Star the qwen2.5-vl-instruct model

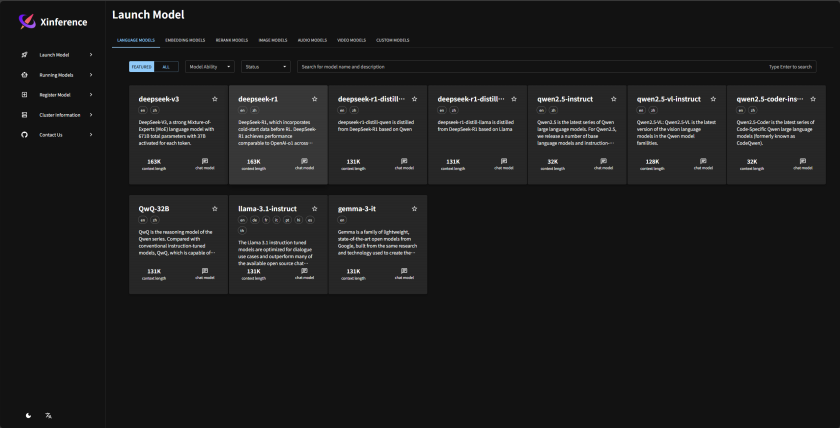713,99
